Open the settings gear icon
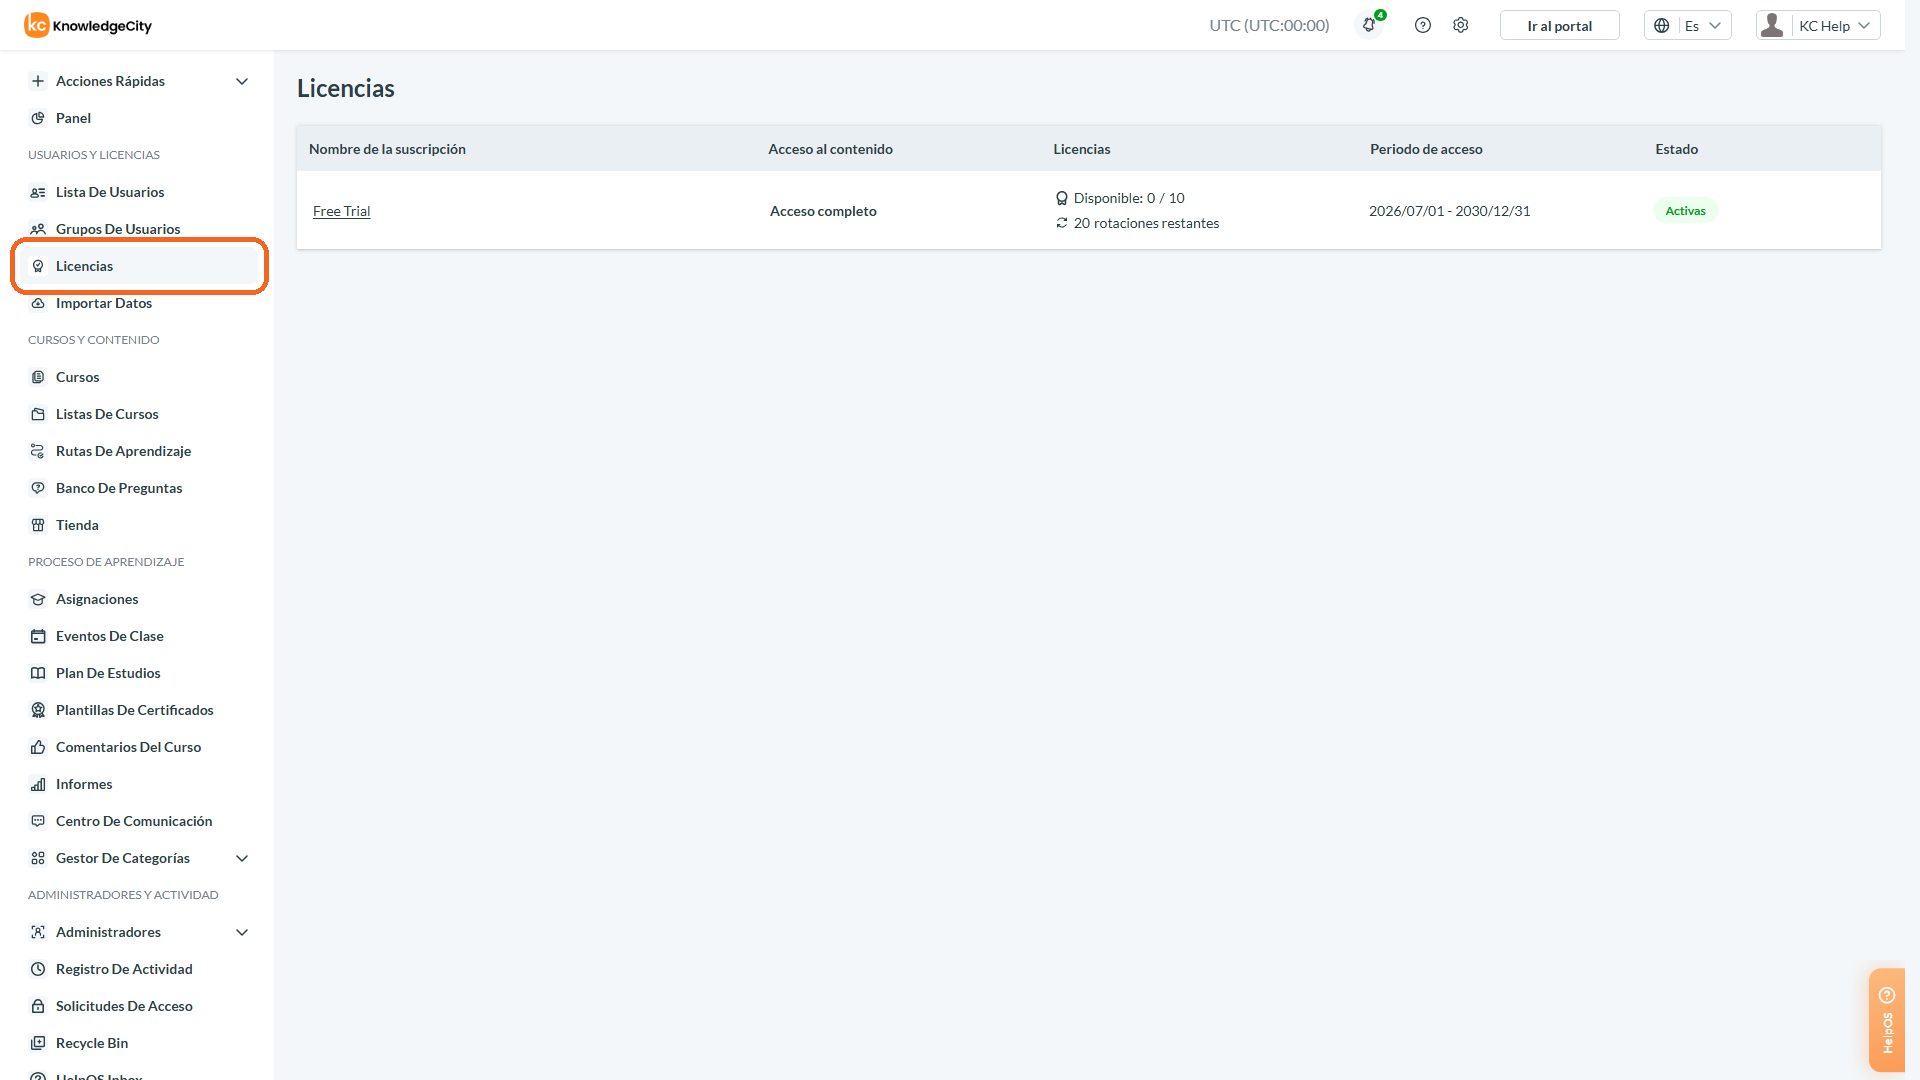1920x1080 pixels. [x=1461, y=25]
